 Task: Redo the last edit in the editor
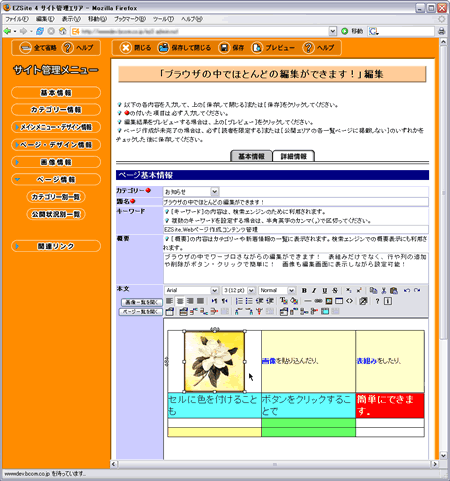point(417,290)
